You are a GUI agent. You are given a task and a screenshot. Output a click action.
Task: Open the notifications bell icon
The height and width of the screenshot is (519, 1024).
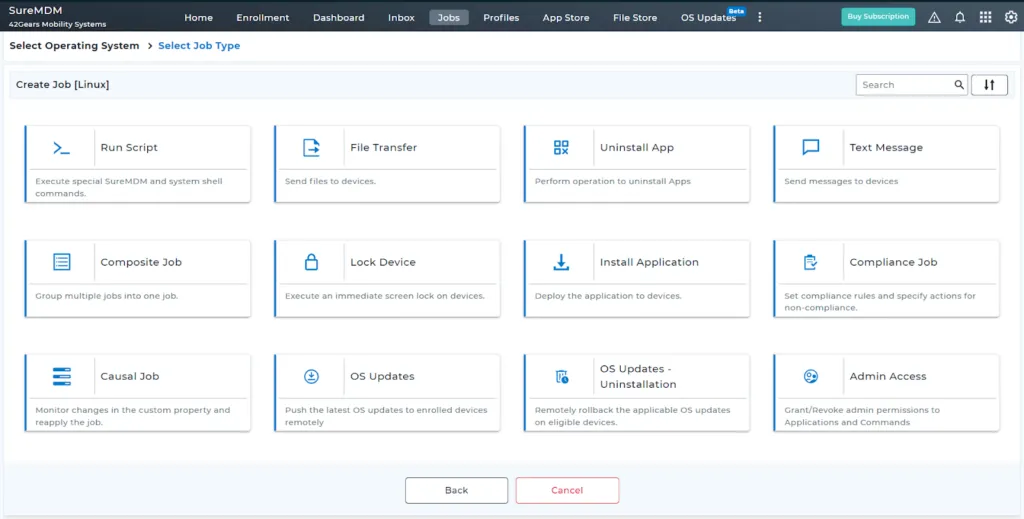point(960,18)
